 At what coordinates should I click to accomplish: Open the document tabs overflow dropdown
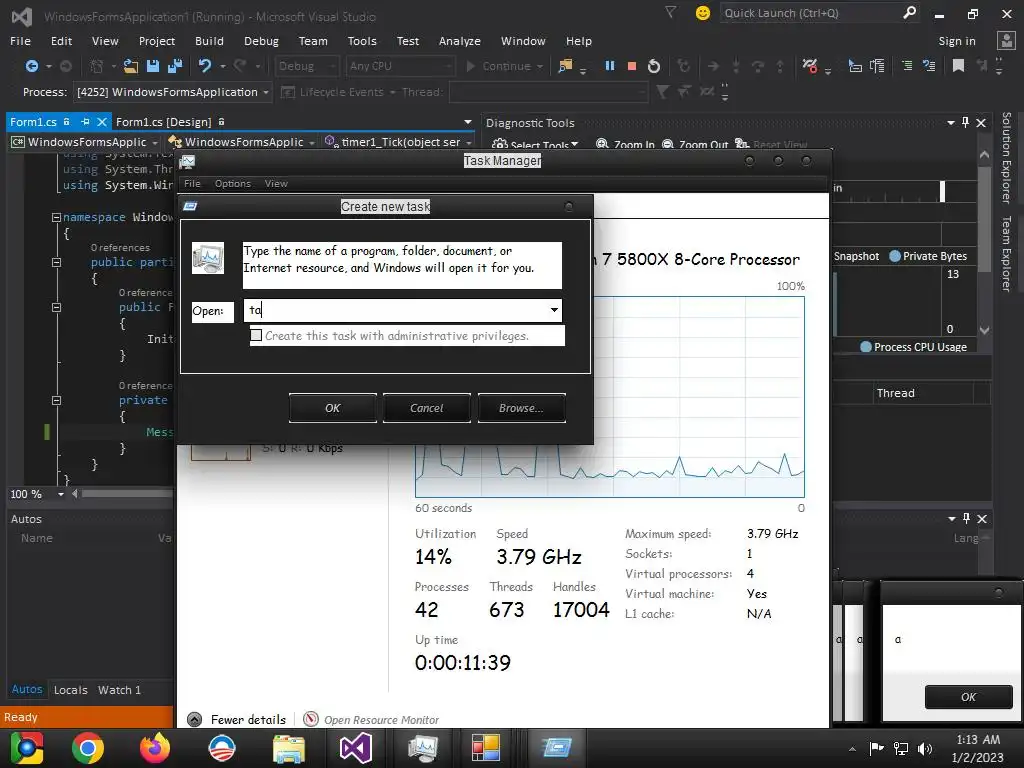468,121
